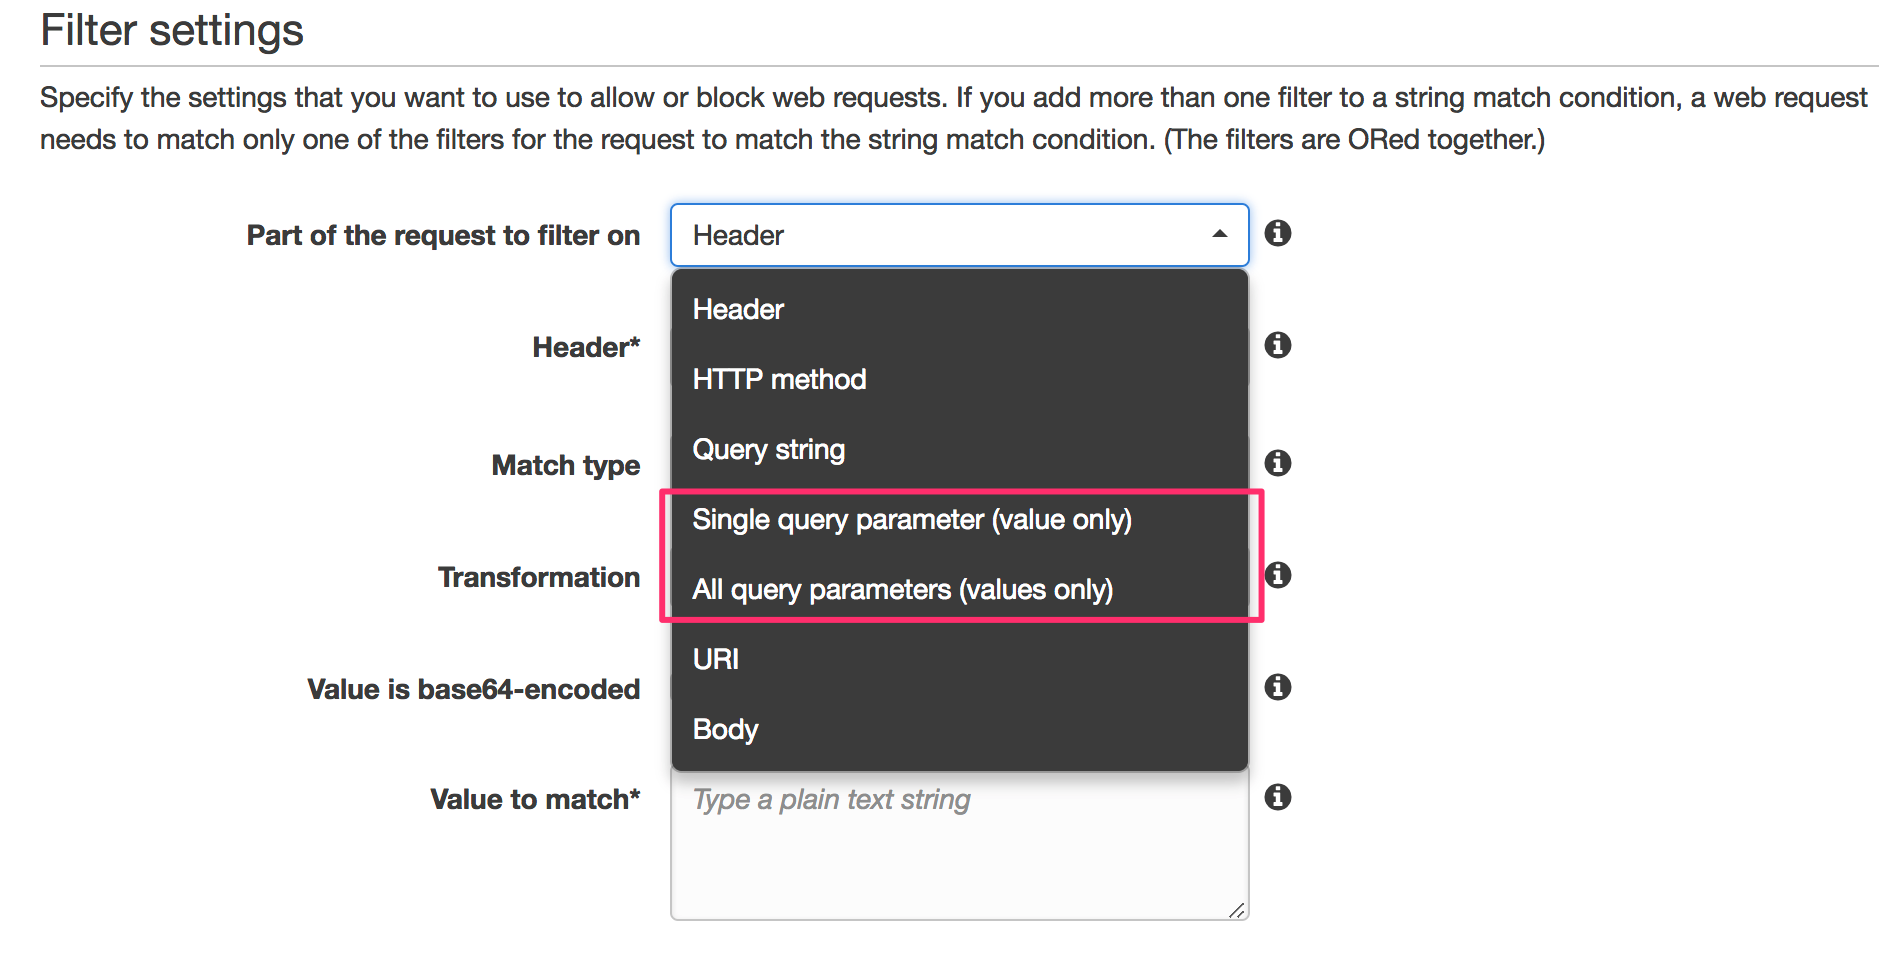Click the Value to match label
Viewport: 1879px width, 960px height.
point(534,800)
